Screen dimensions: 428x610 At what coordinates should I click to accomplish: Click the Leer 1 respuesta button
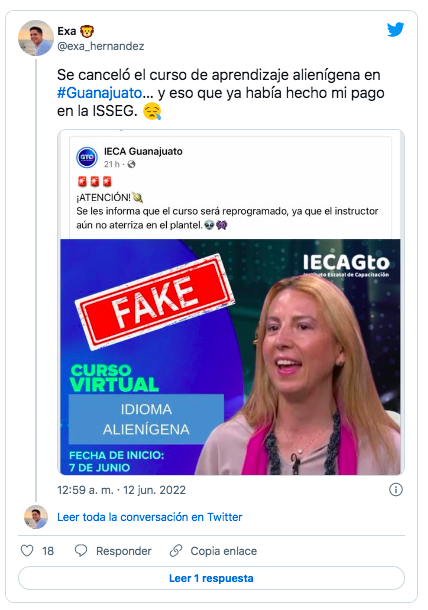211,578
